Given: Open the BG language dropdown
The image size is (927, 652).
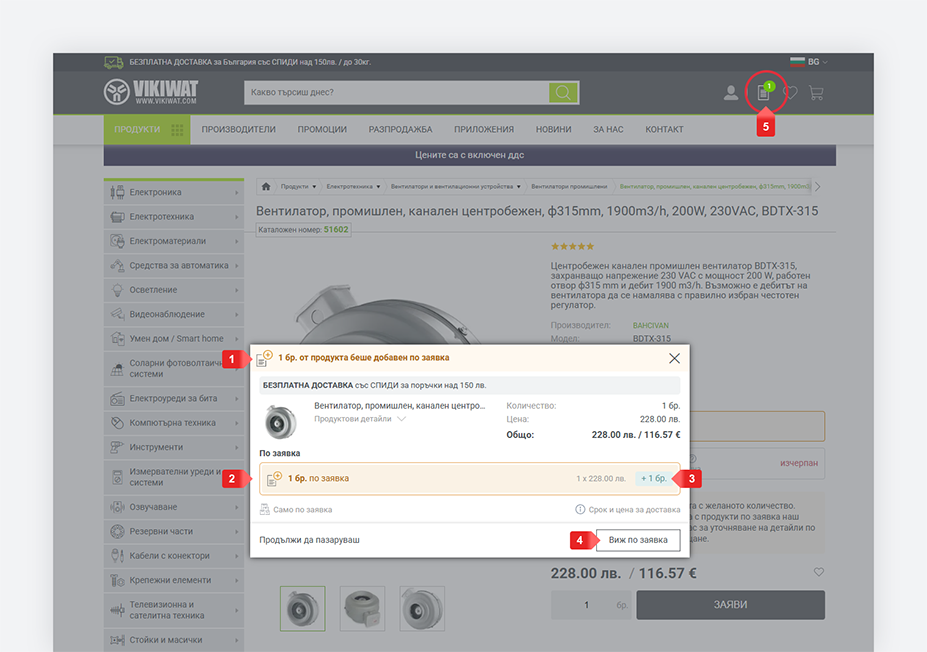Looking at the screenshot, I should coord(809,62).
